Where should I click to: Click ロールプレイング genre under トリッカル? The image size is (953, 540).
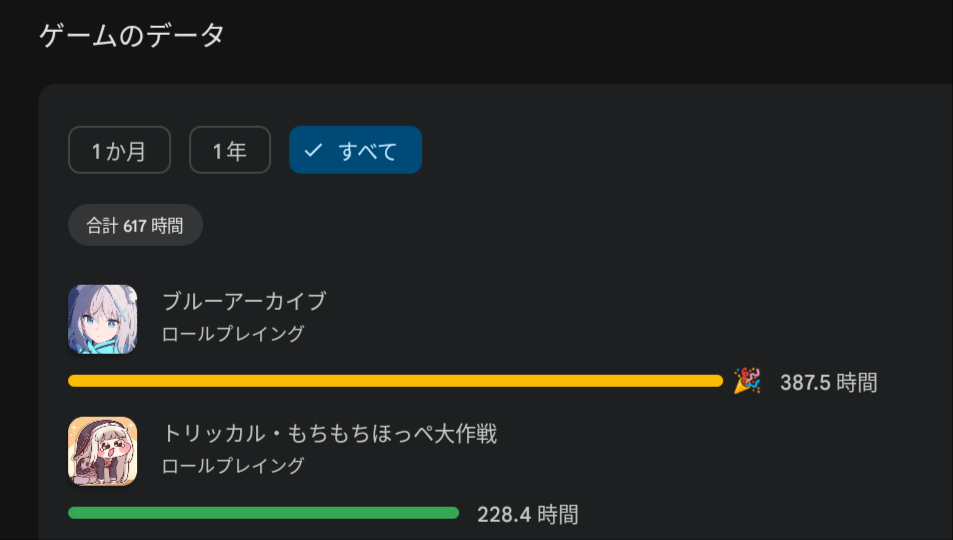(233, 466)
